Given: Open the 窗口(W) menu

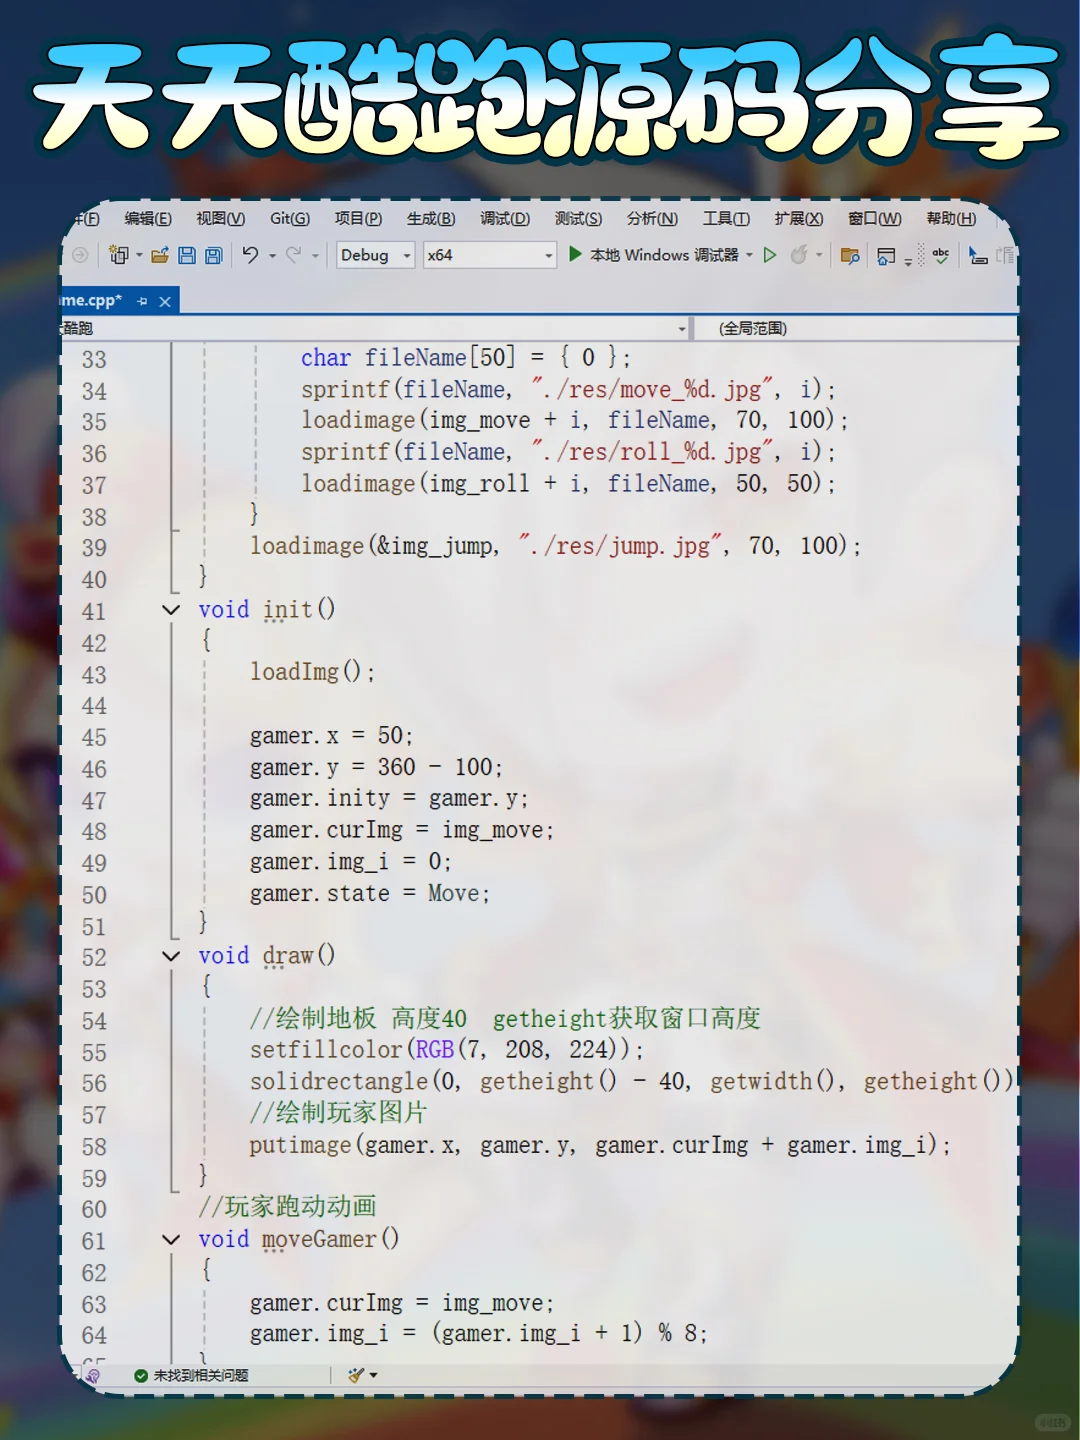Looking at the screenshot, I should tap(874, 219).
